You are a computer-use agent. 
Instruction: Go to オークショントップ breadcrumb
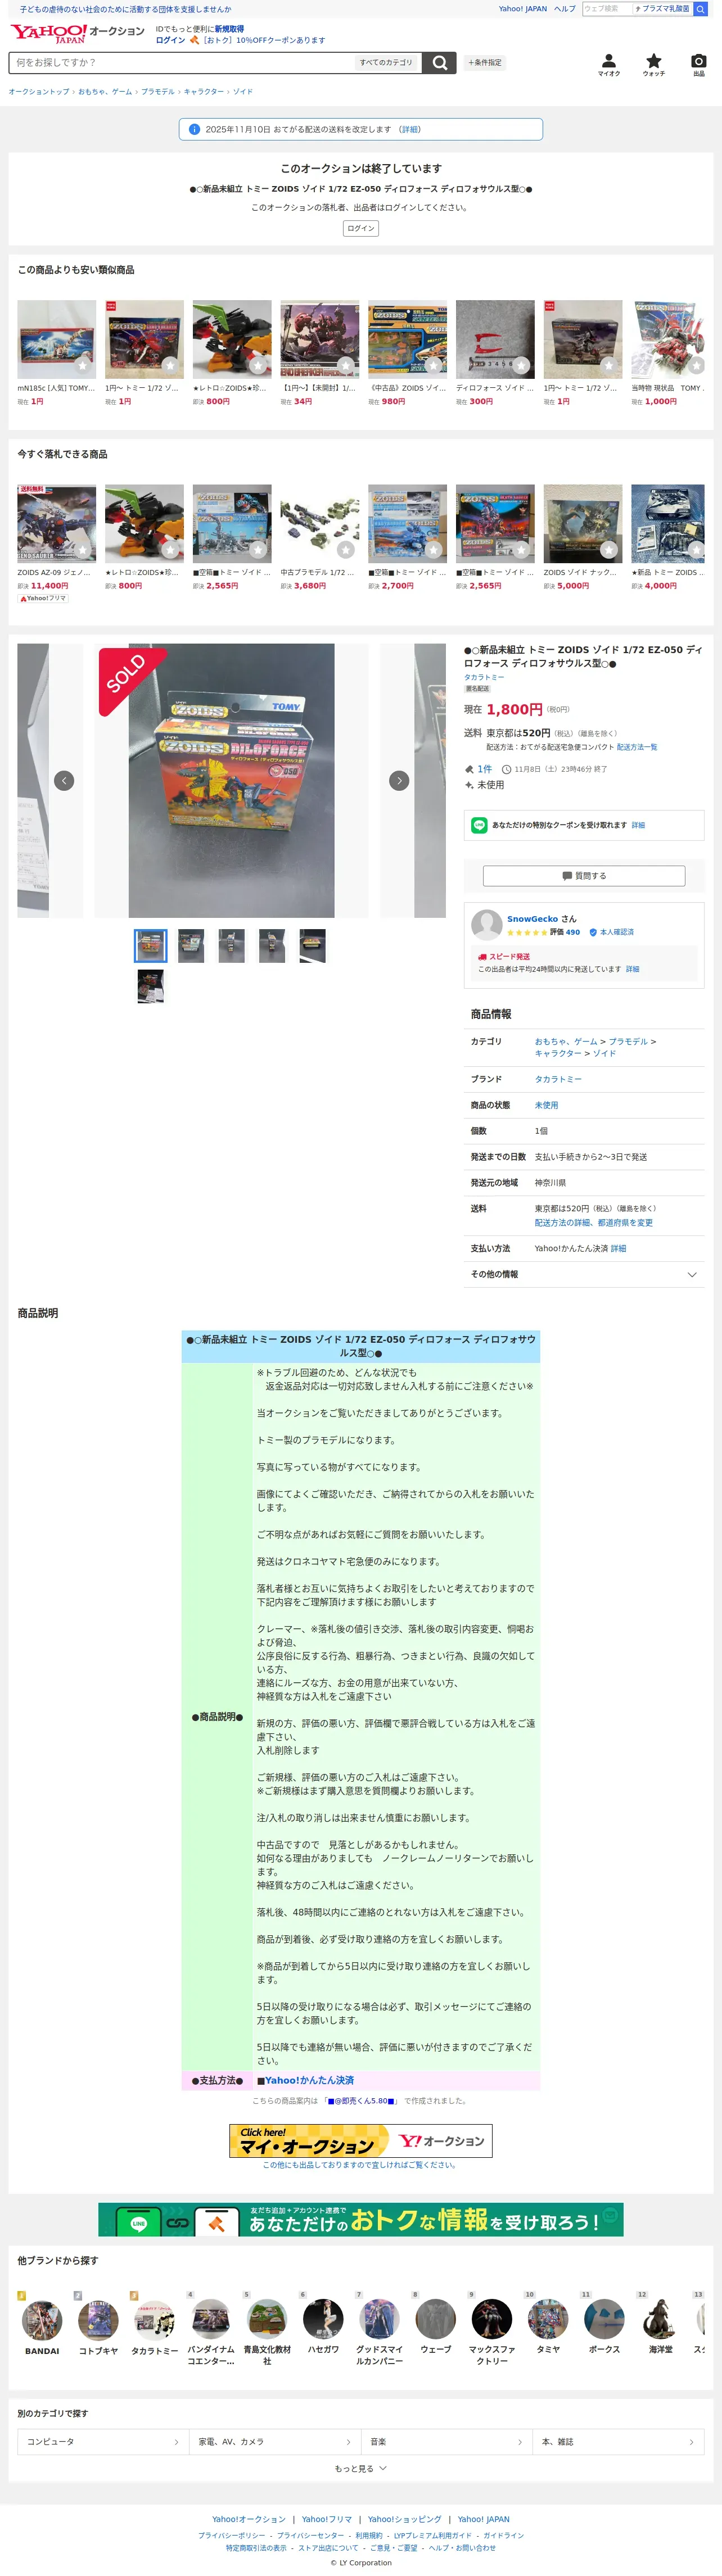[39, 92]
